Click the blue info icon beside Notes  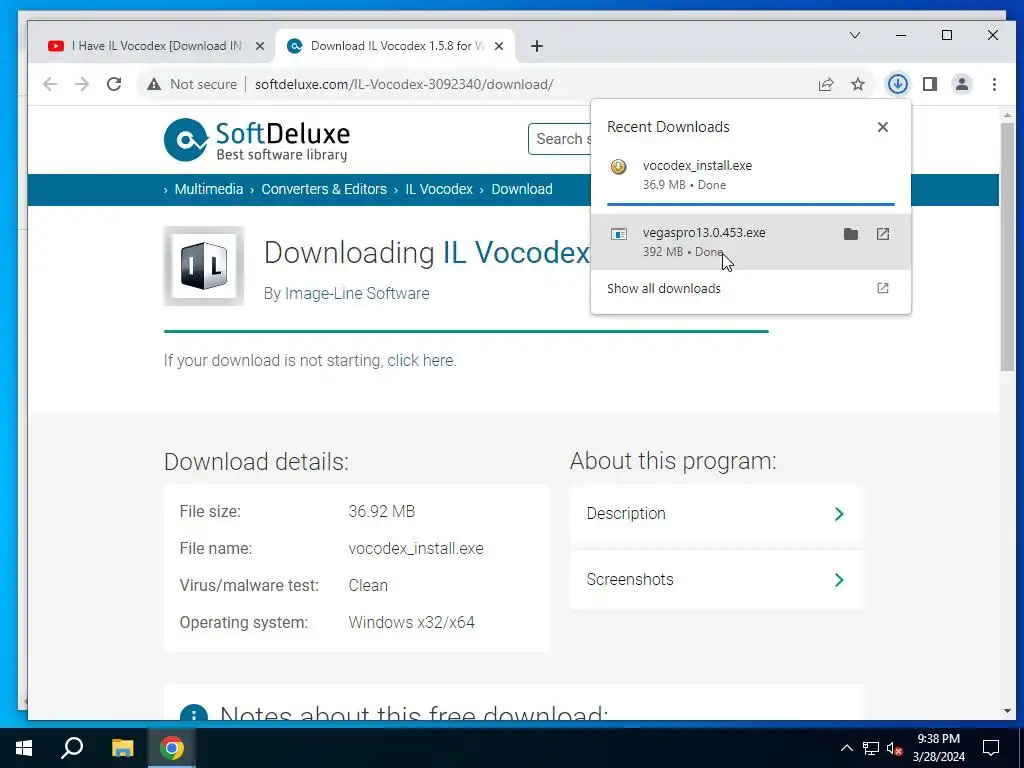(194, 714)
